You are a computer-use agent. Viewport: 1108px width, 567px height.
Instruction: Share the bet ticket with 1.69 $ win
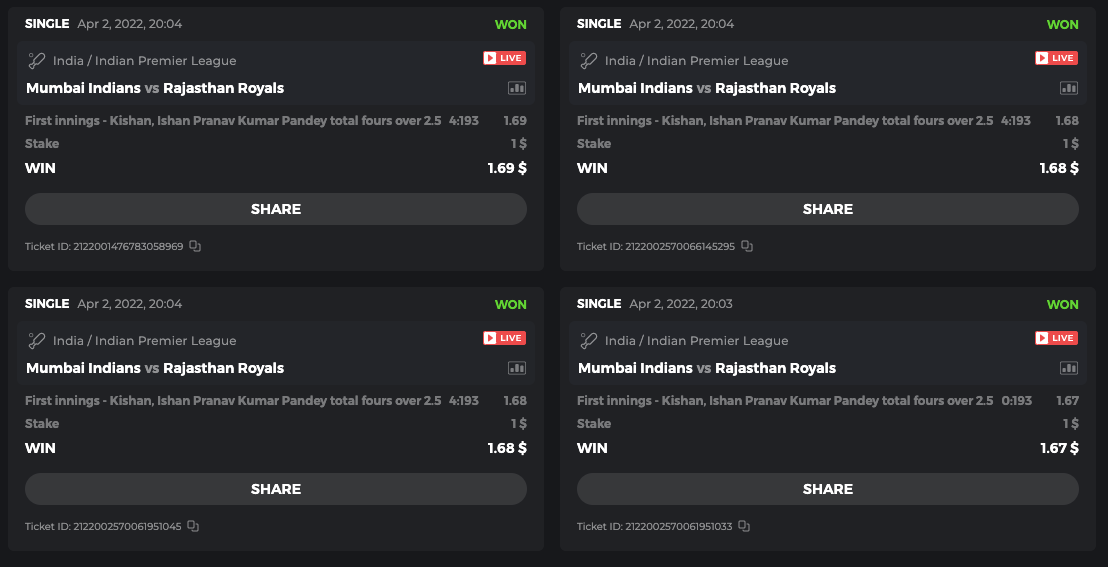click(x=276, y=209)
